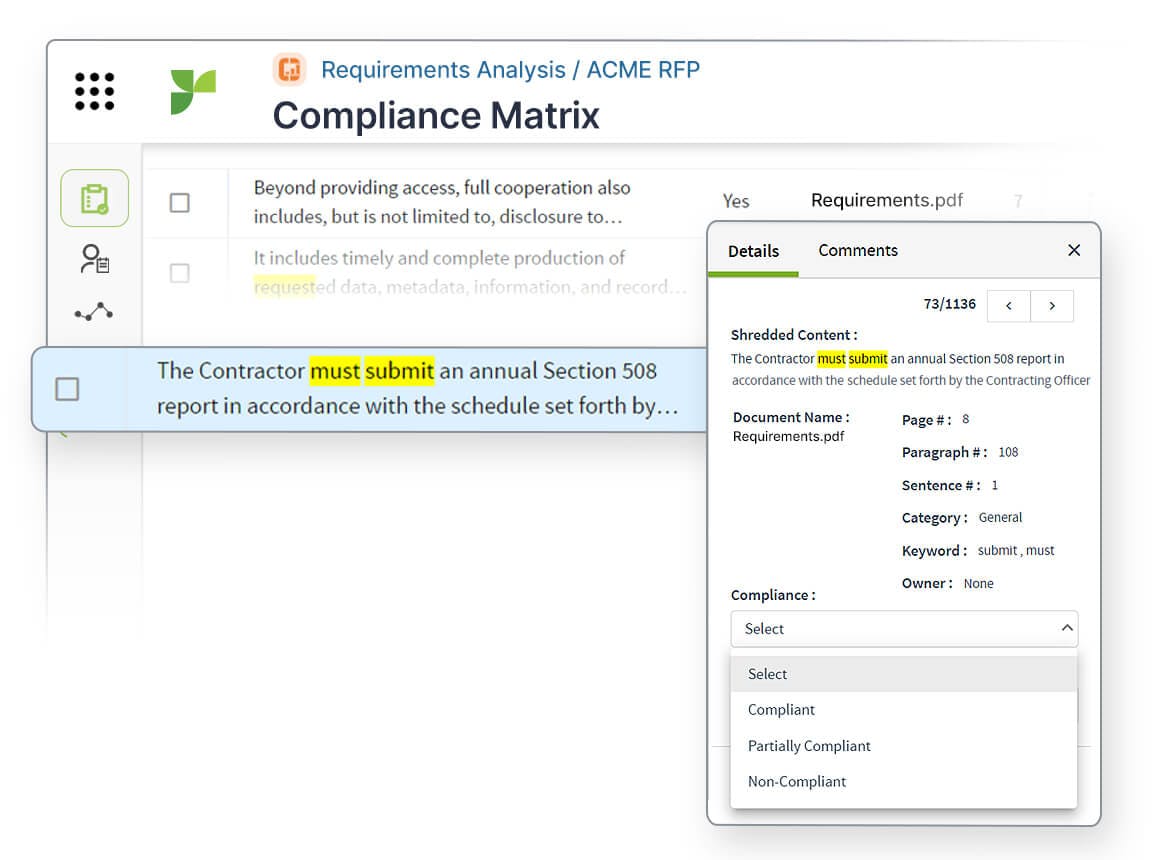Open Requirements Analysis / ACME RFP breadcrumb link

(510, 70)
